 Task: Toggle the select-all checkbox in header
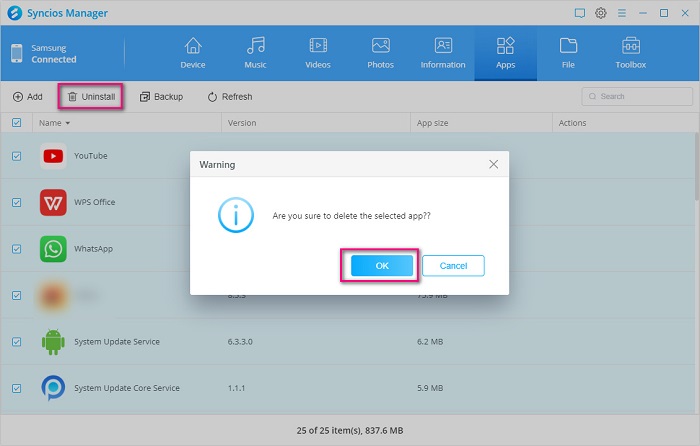[16, 123]
